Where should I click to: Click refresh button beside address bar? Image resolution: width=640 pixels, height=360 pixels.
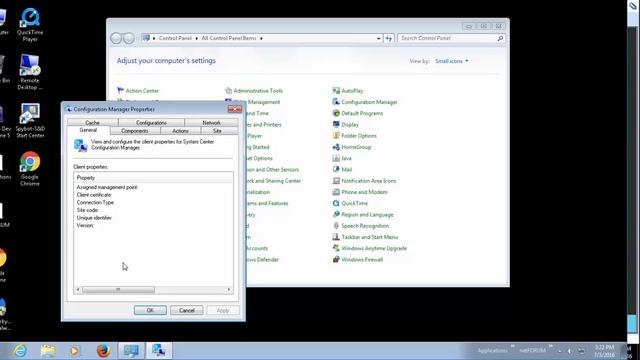click(x=389, y=38)
